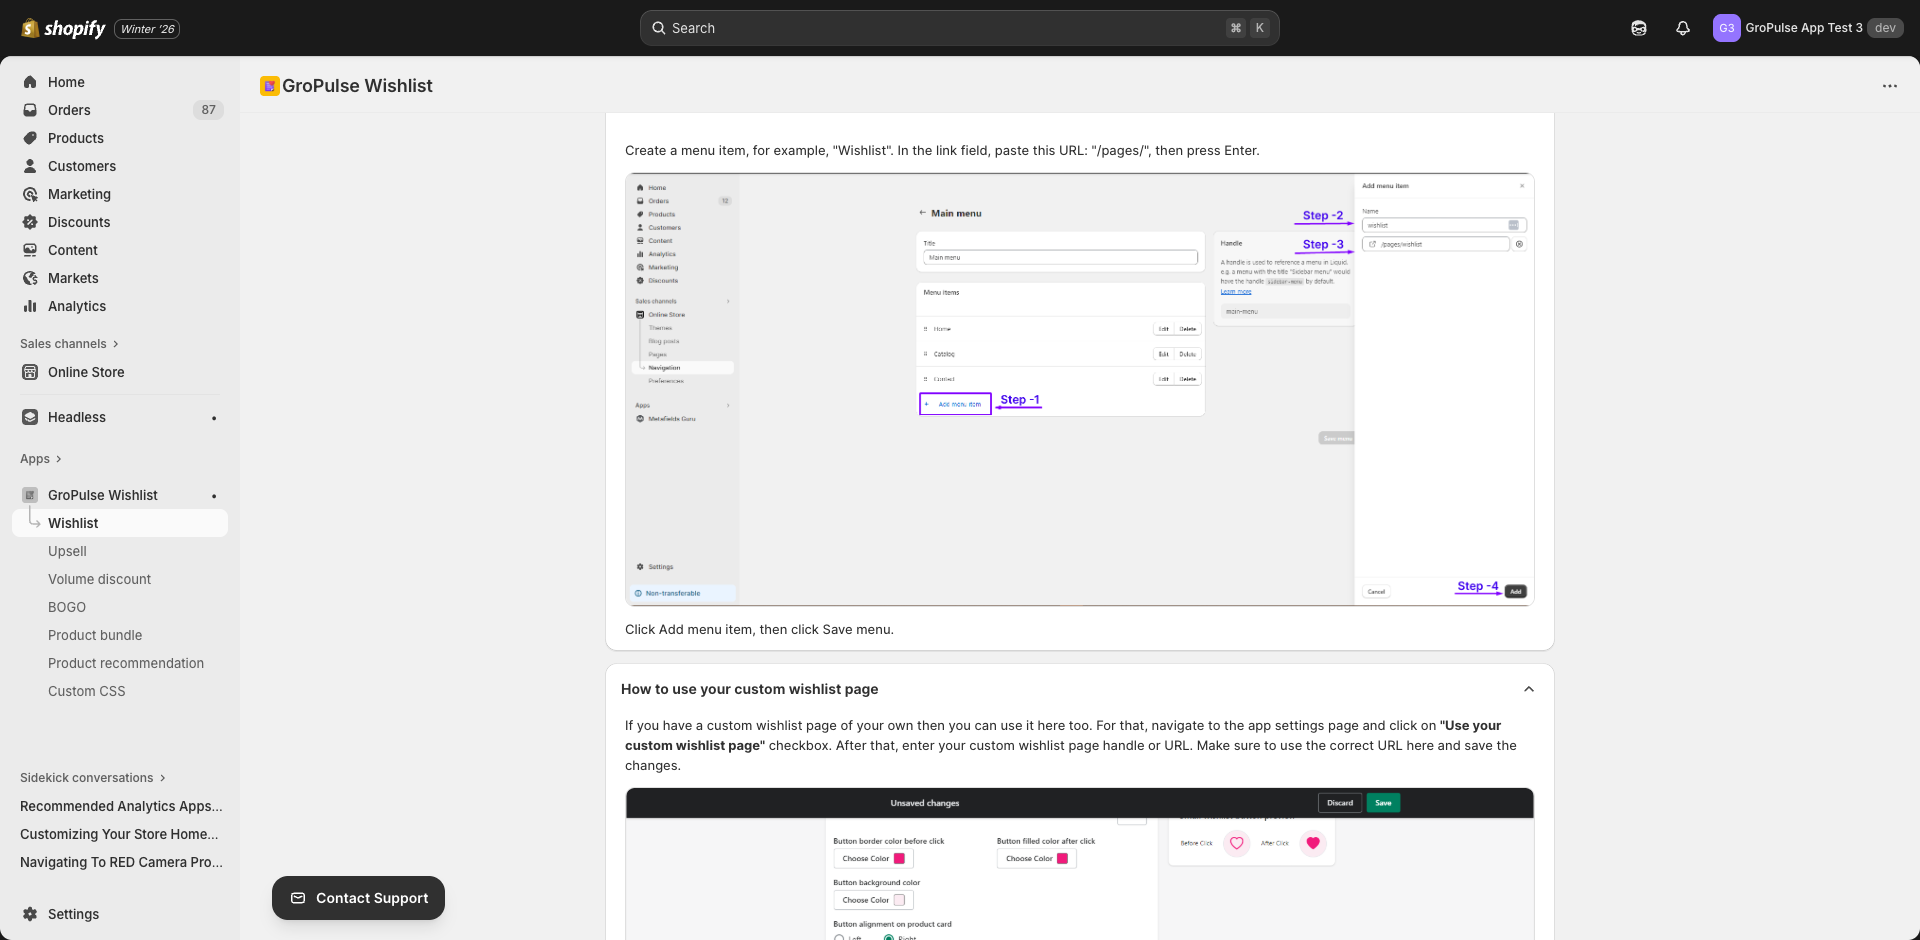
Task: Open Settings via the gear icon
Action: (x=30, y=914)
